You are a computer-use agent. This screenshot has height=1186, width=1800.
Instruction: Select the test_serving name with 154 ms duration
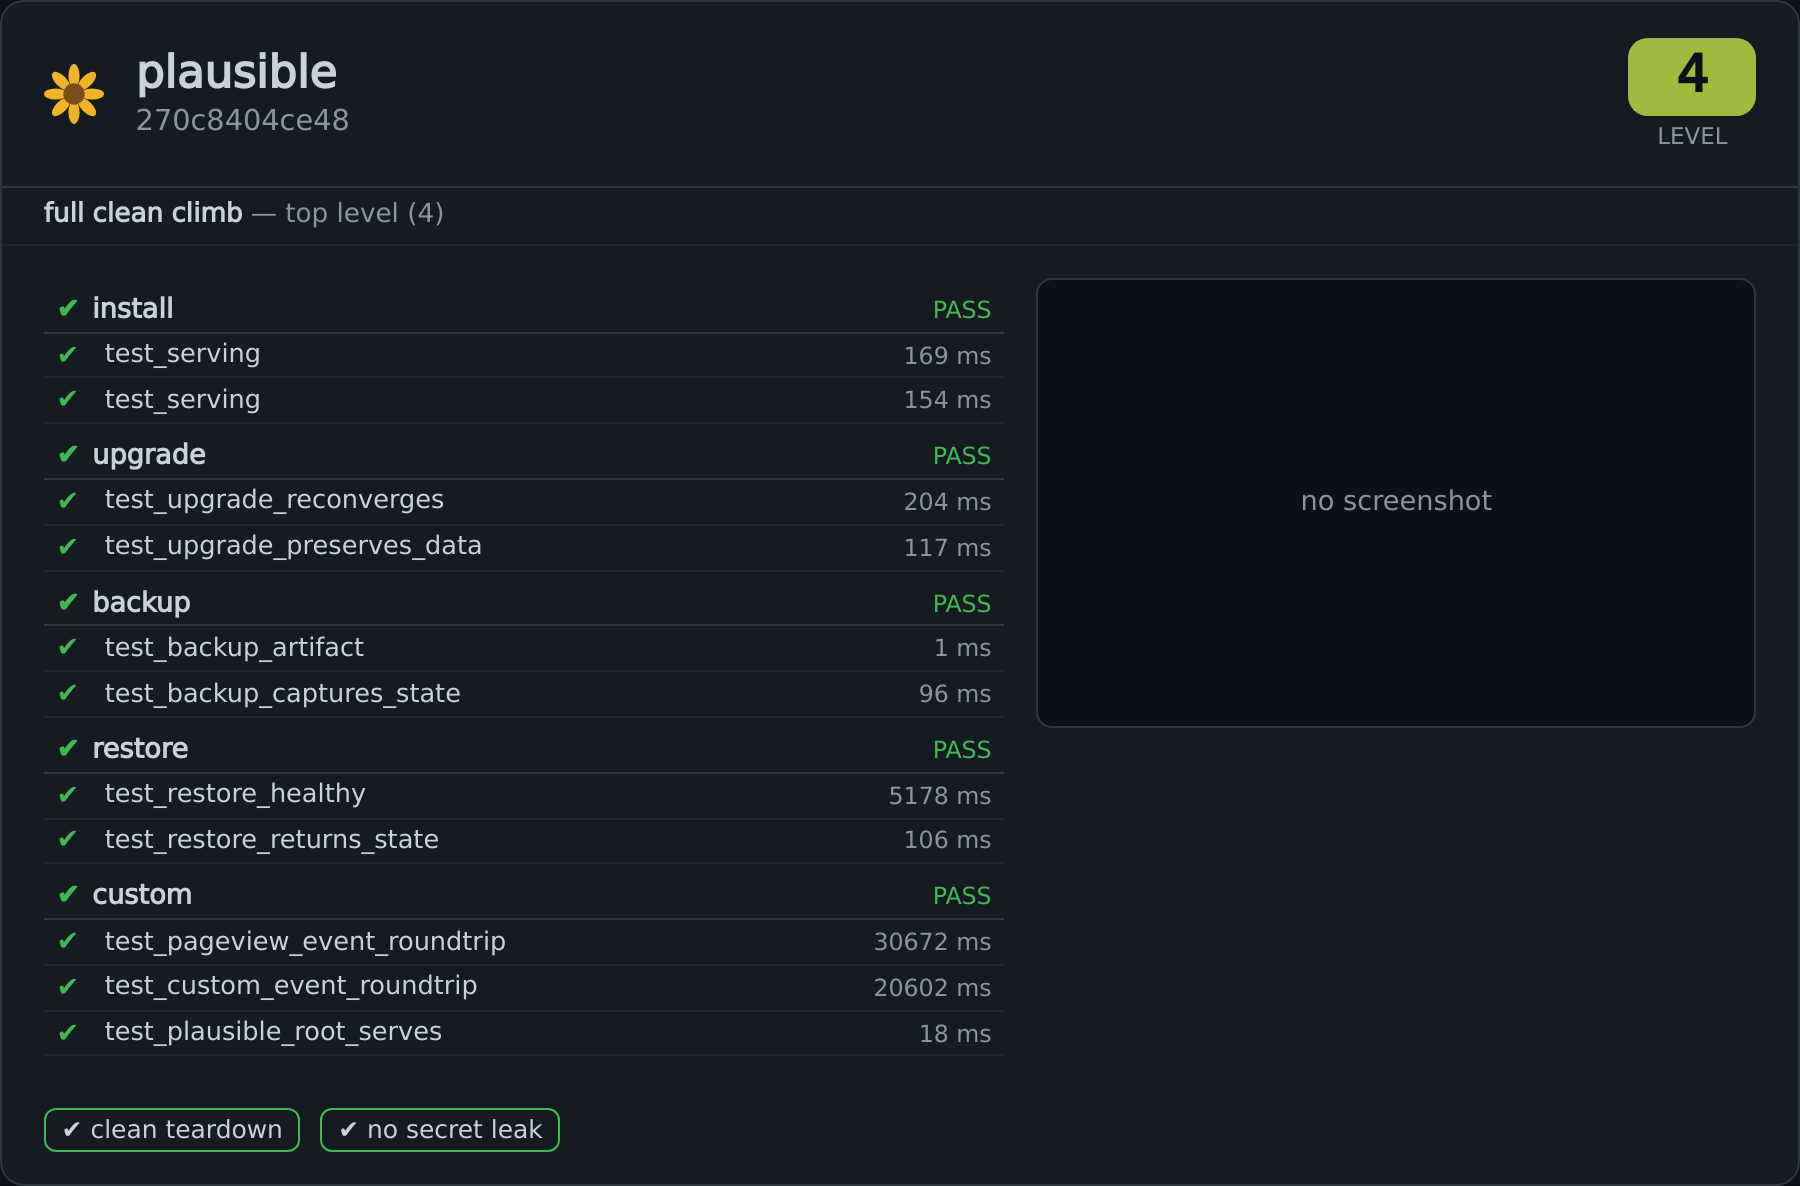pyautogui.click(x=183, y=400)
